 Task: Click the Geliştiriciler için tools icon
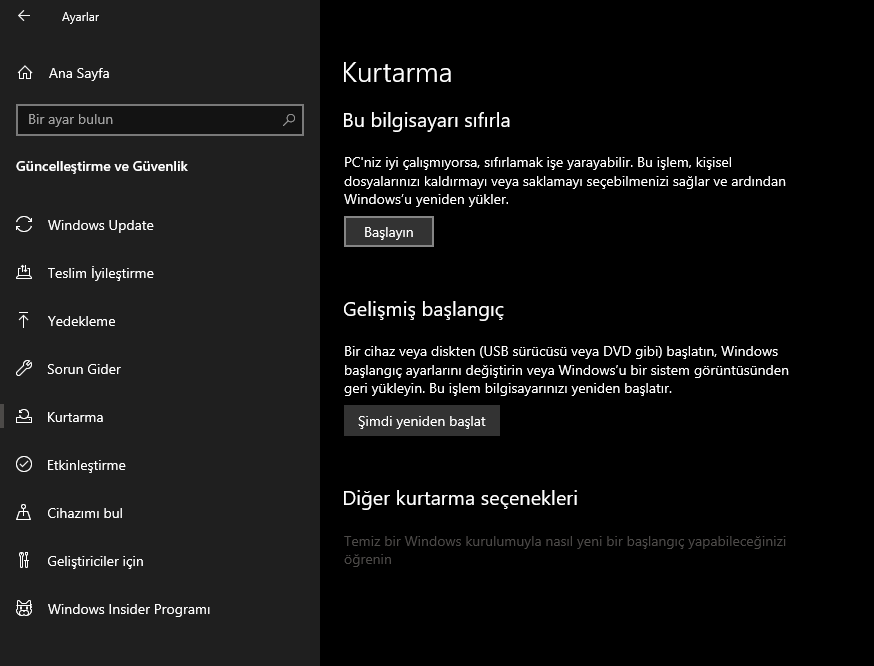tap(23, 560)
